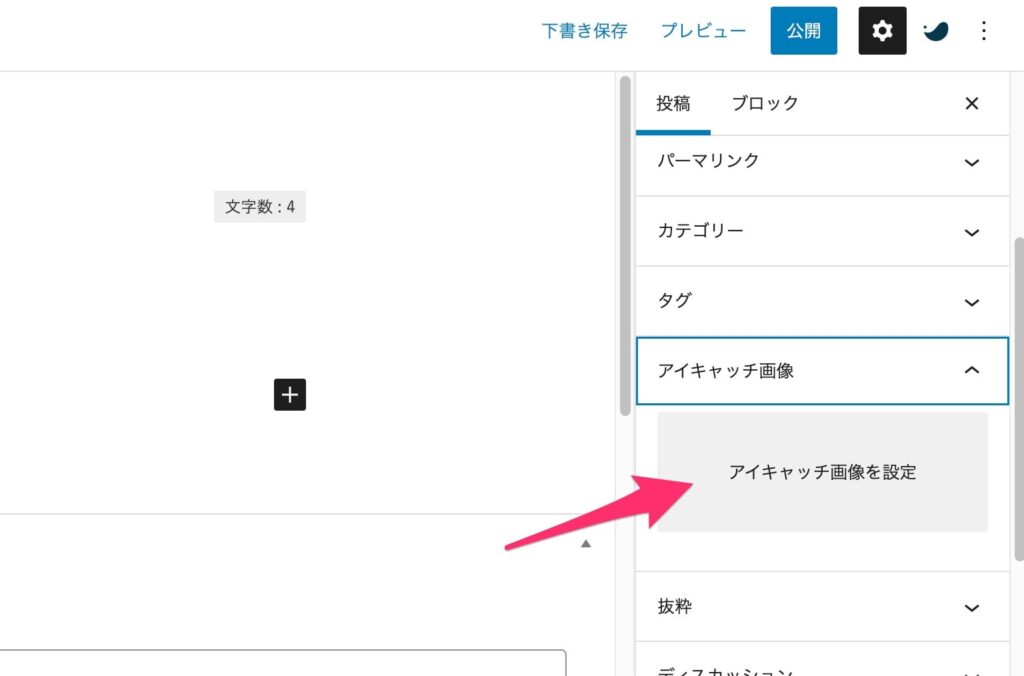The height and width of the screenshot is (676, 1024).
Task: Click the input box at the bottom of the editor
Action: (283, 662)
